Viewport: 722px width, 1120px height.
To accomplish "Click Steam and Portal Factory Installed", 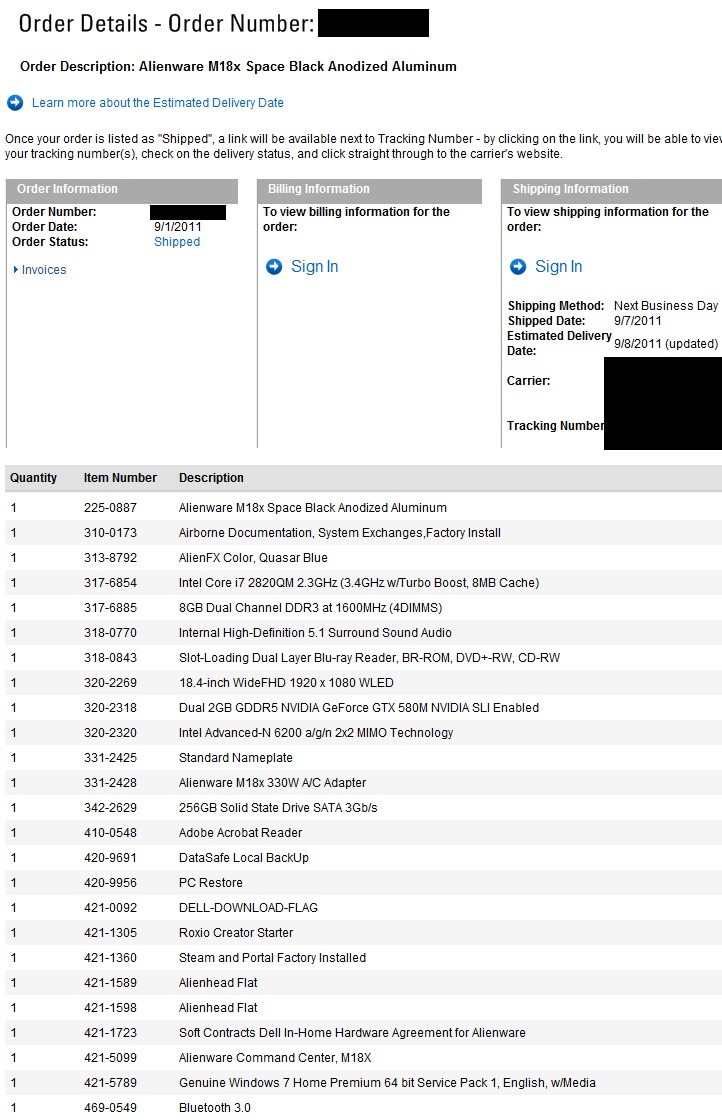I will coord(272,958).
